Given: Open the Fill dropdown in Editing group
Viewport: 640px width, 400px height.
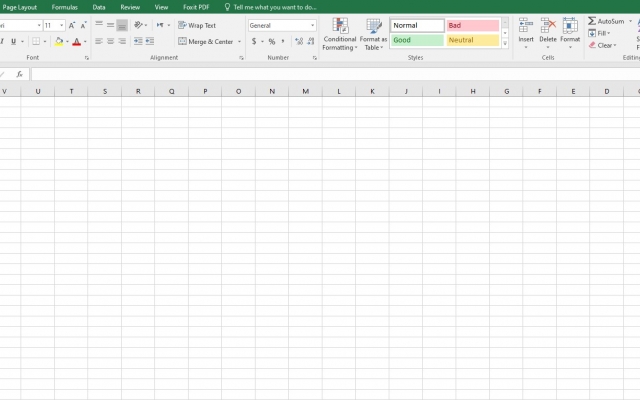Looking at the screenshot, I should 599,33.
